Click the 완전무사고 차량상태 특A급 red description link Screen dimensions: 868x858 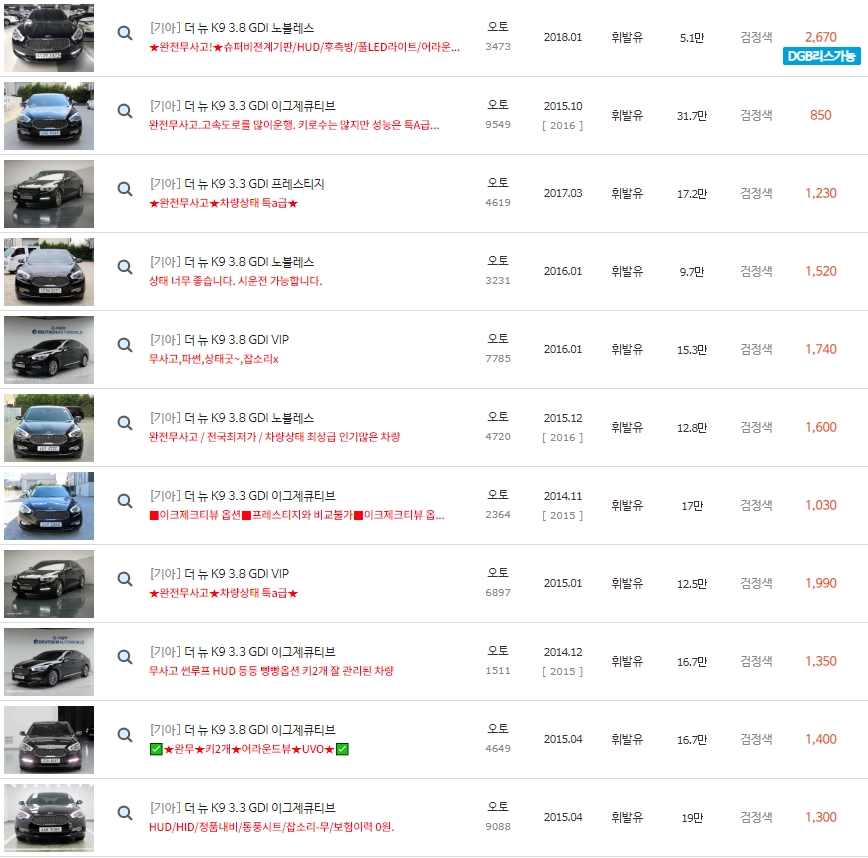coord(222,204)
